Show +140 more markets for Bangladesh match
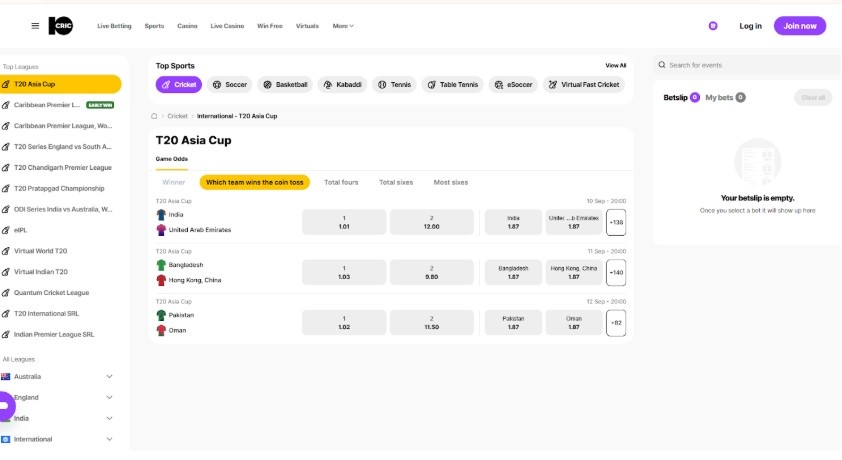The image size is (842, 460). click(x=616, y=273)
